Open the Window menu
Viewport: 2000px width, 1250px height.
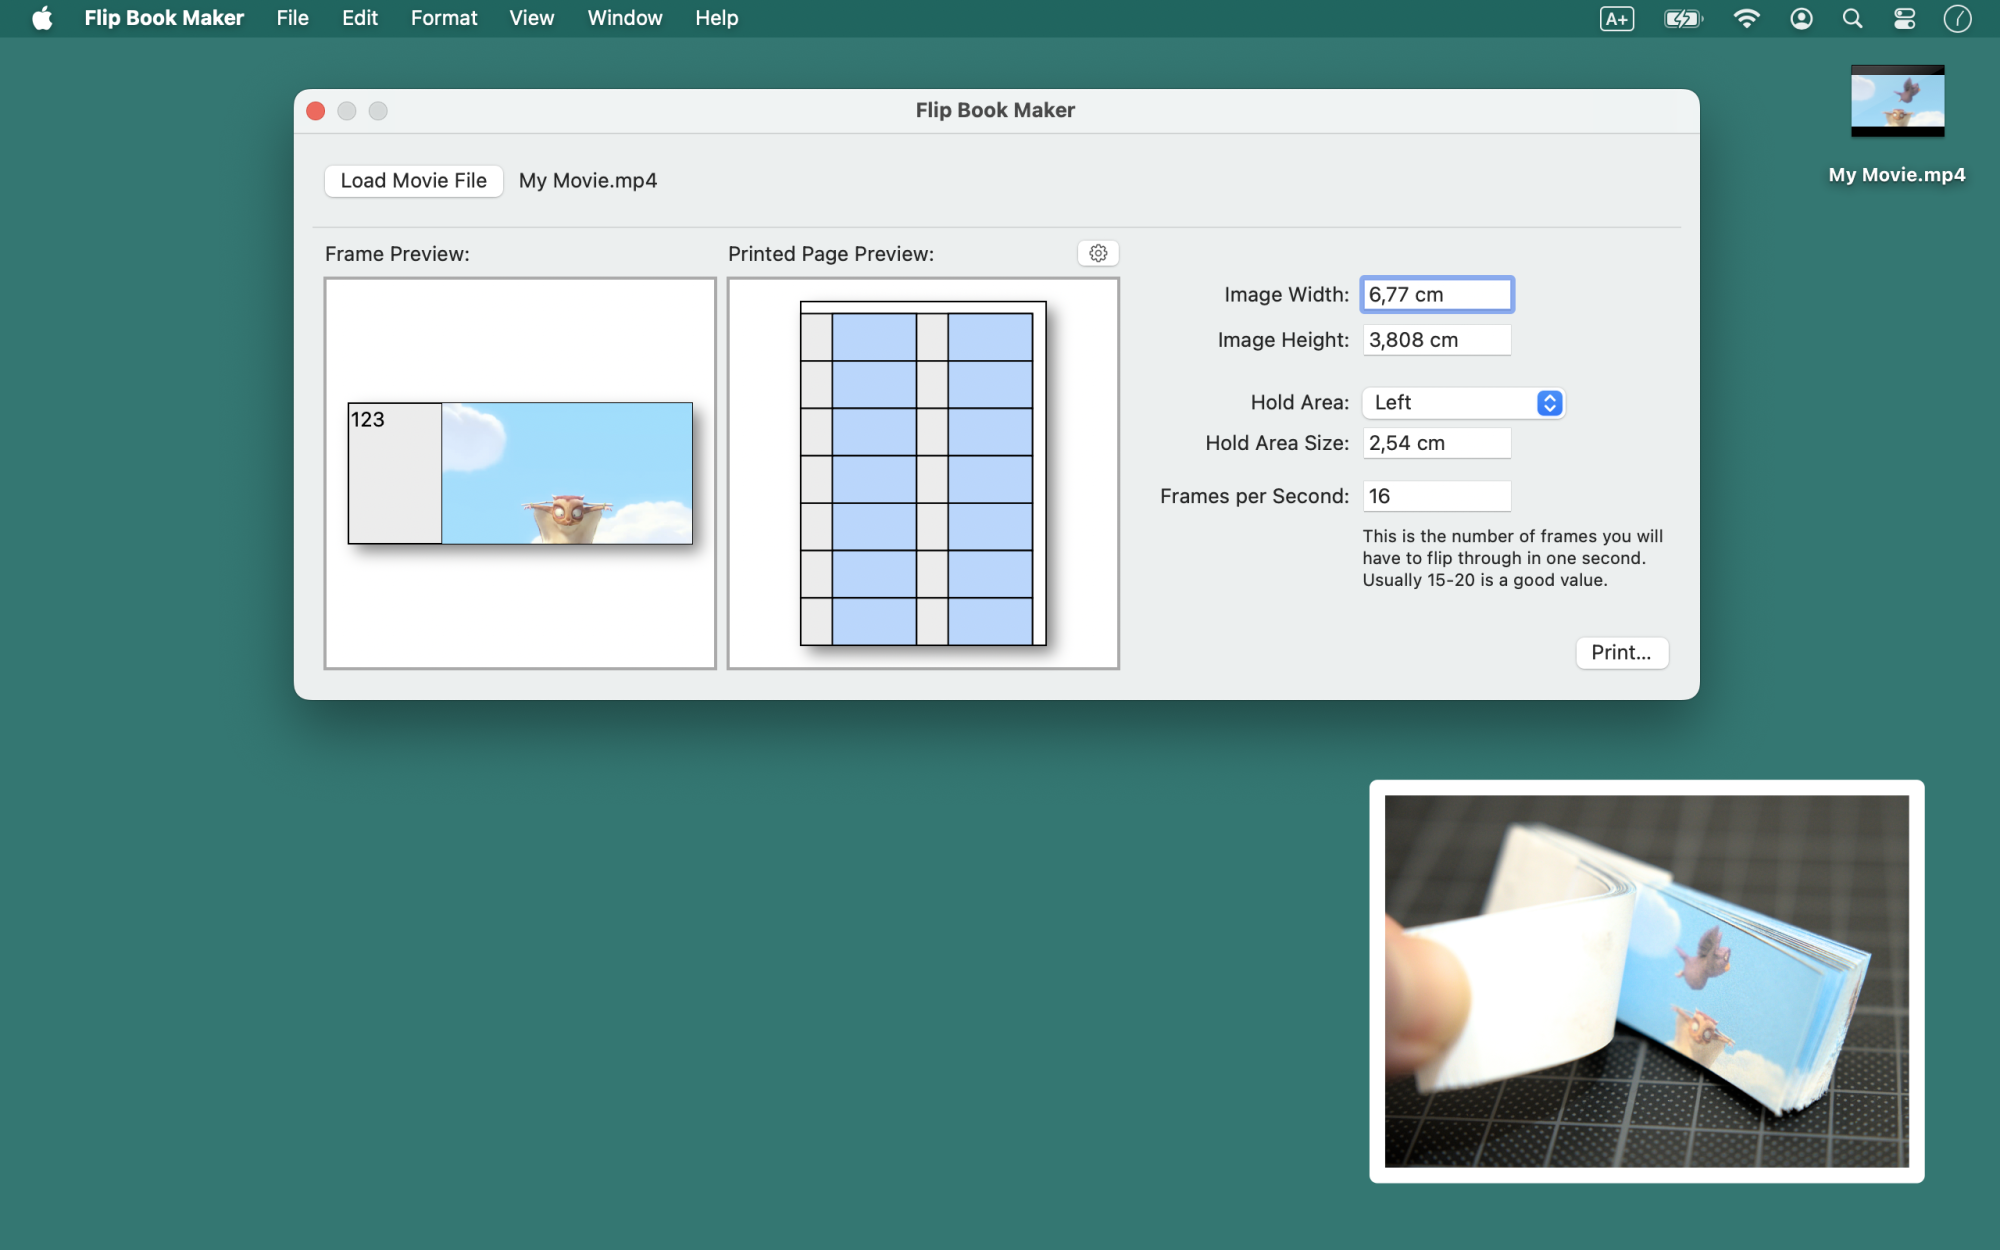[x=625, y=18]
